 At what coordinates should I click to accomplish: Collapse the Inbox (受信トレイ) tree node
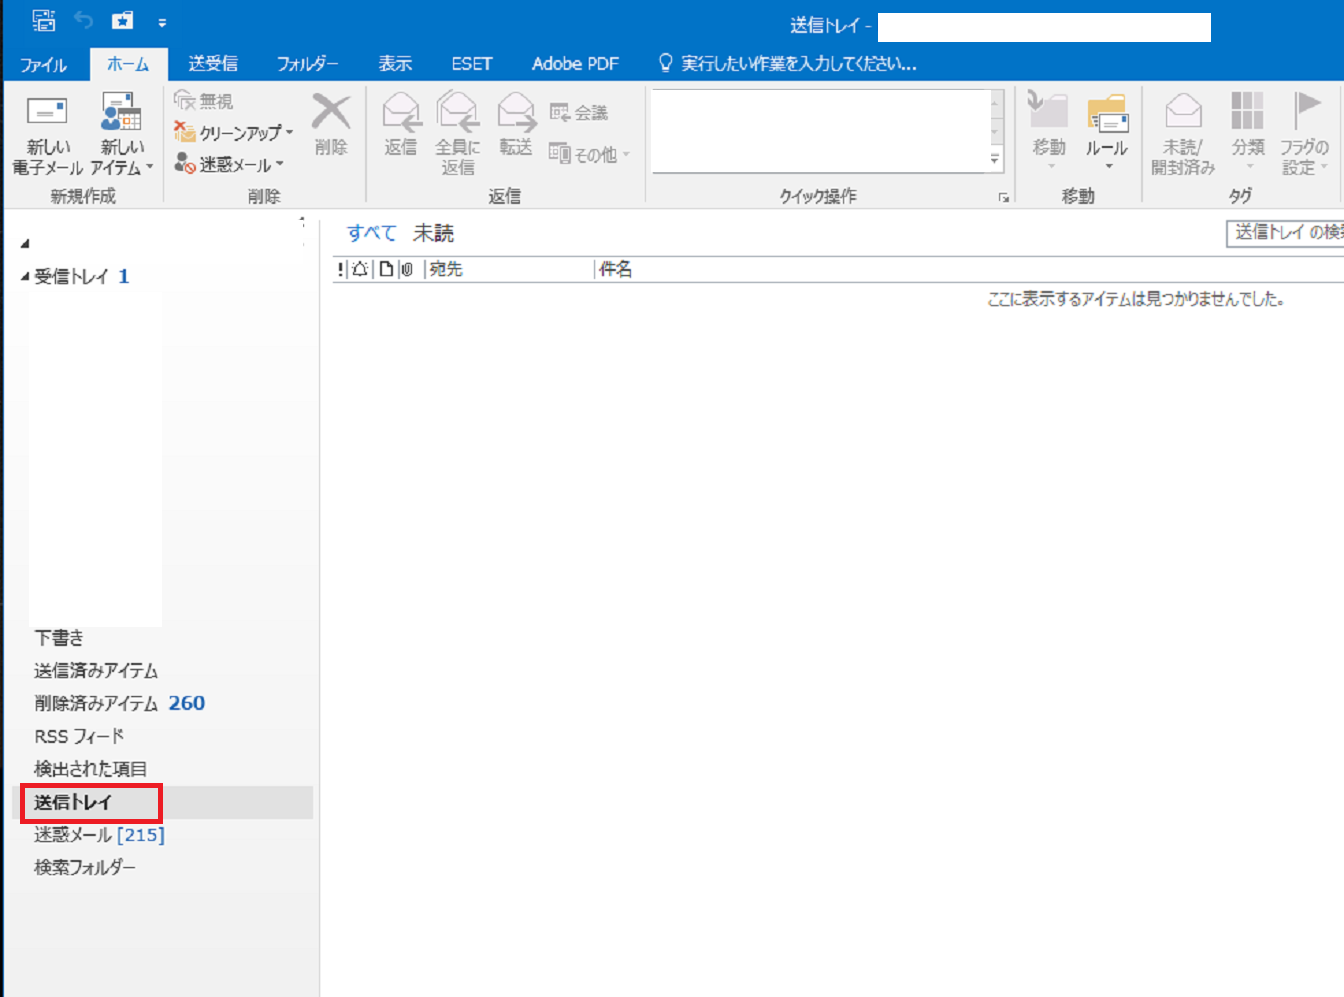click(x=25, y=277)
